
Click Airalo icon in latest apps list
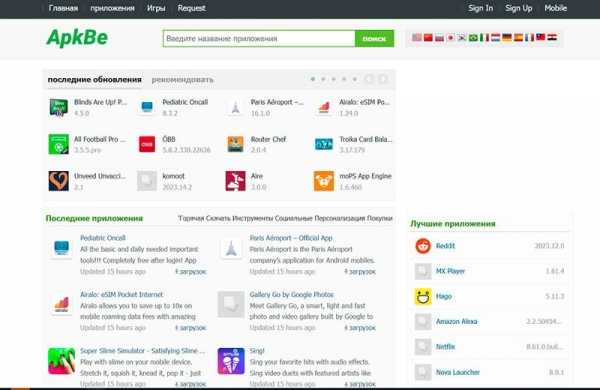pyautogui.click(x=62, y=305)
